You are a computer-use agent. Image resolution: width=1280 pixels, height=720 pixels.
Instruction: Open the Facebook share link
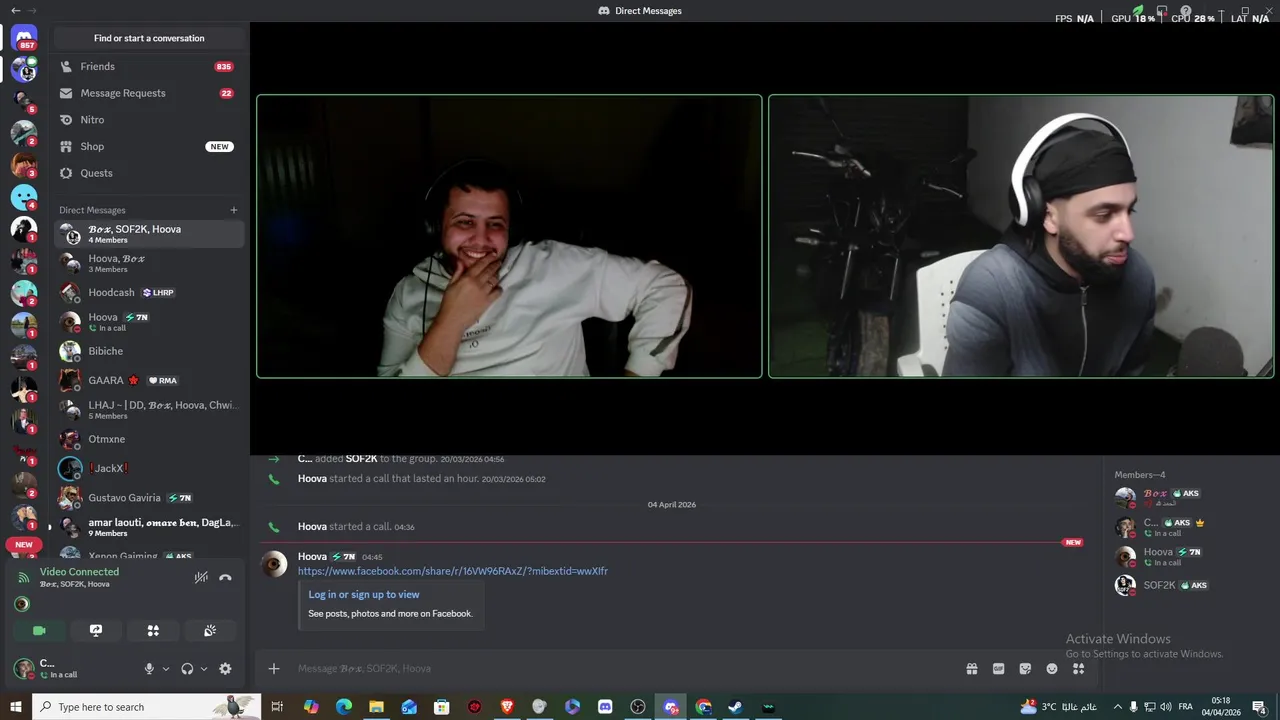click(452, 571)
